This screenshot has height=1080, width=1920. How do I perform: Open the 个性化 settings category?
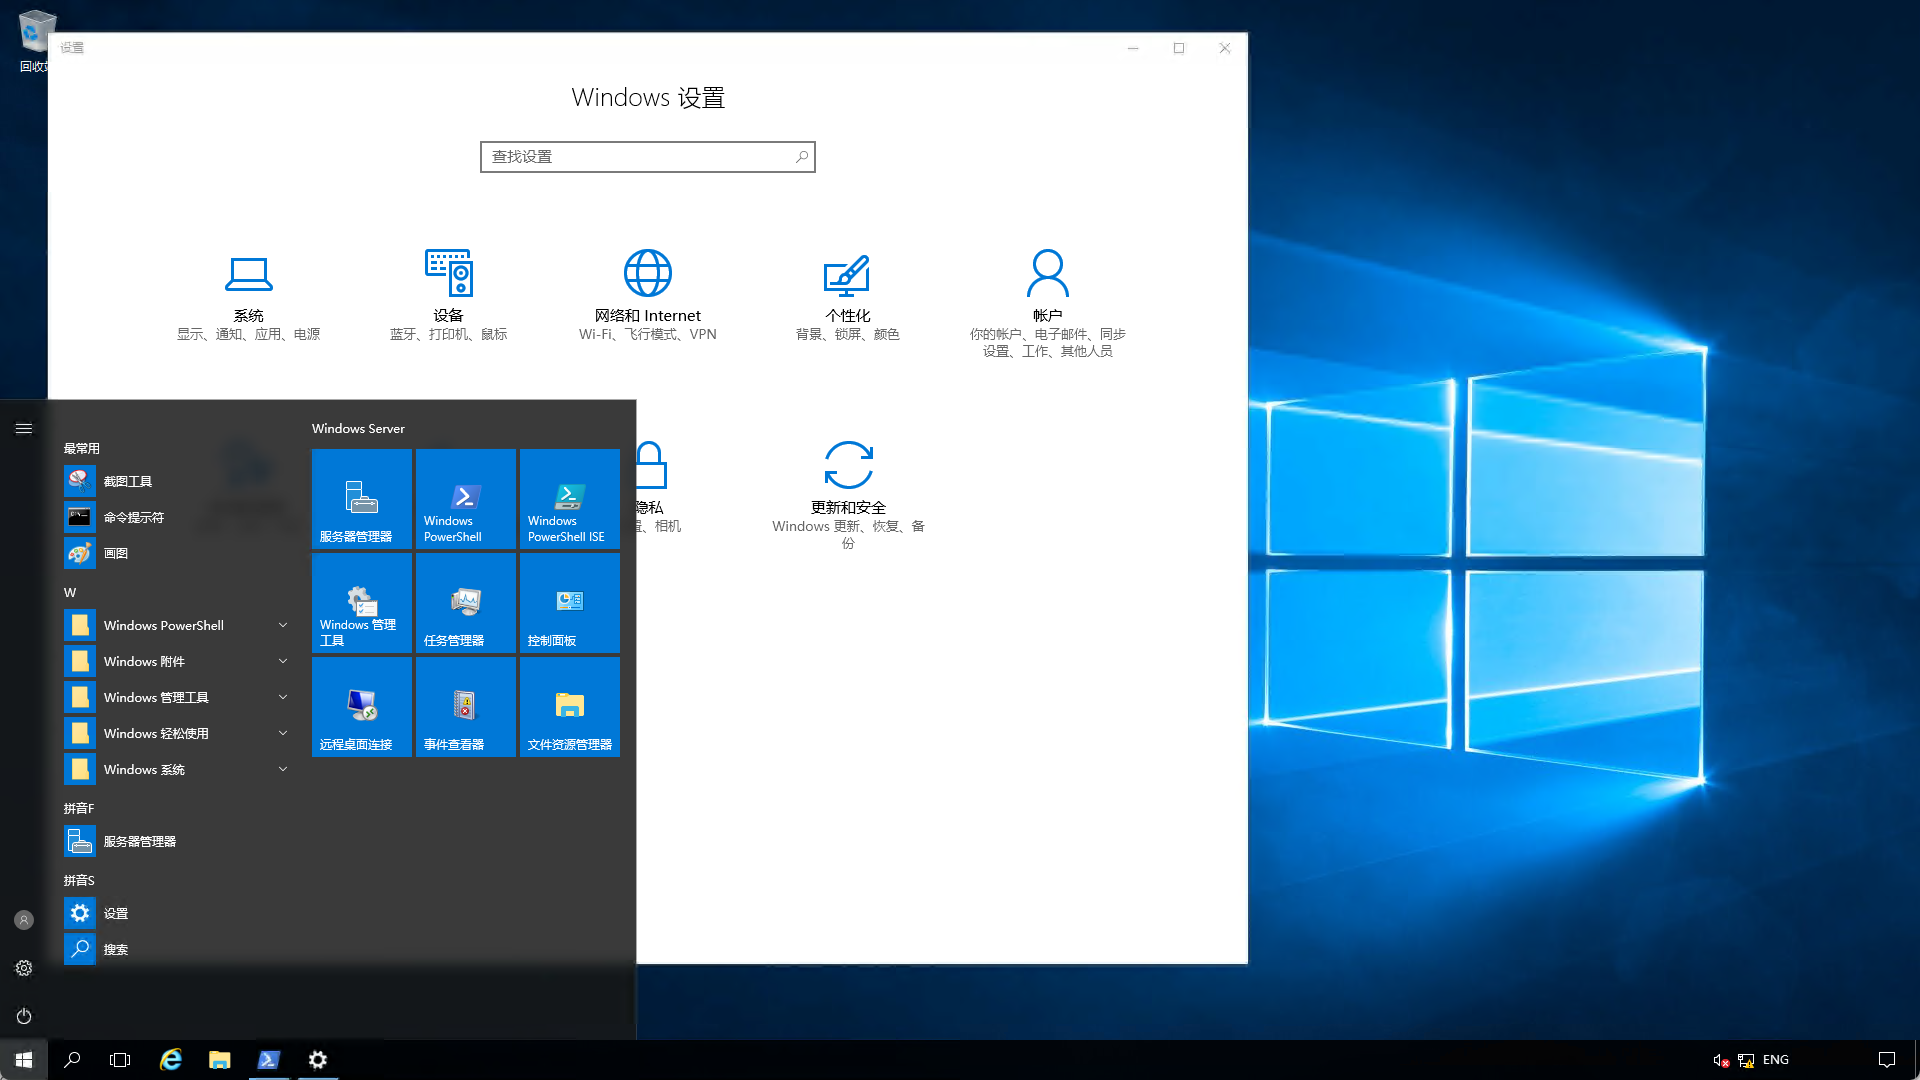pos(848,297)
